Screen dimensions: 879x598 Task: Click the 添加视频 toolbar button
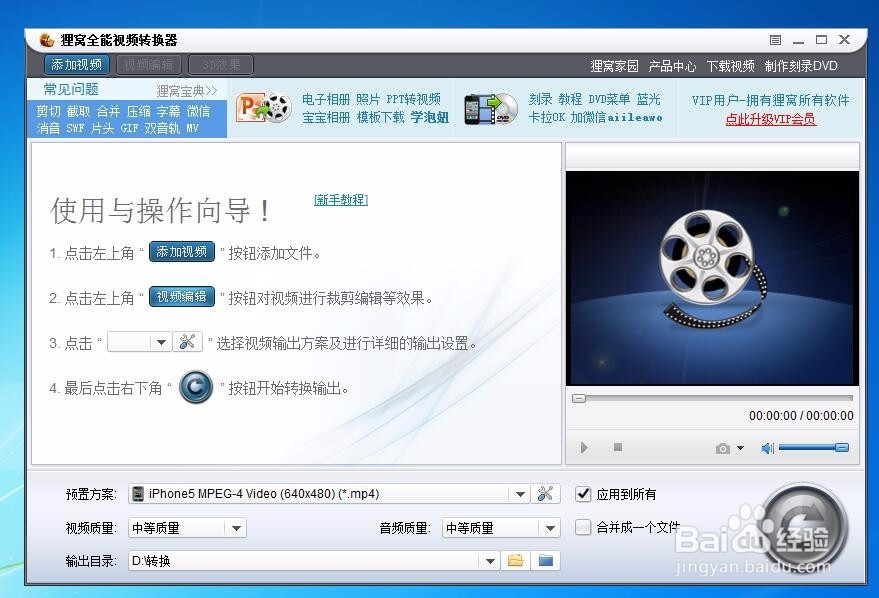[x=76, y=64]
